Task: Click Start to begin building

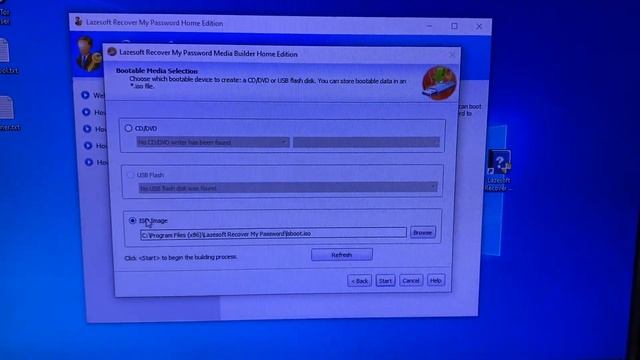Action: point(385,281)
